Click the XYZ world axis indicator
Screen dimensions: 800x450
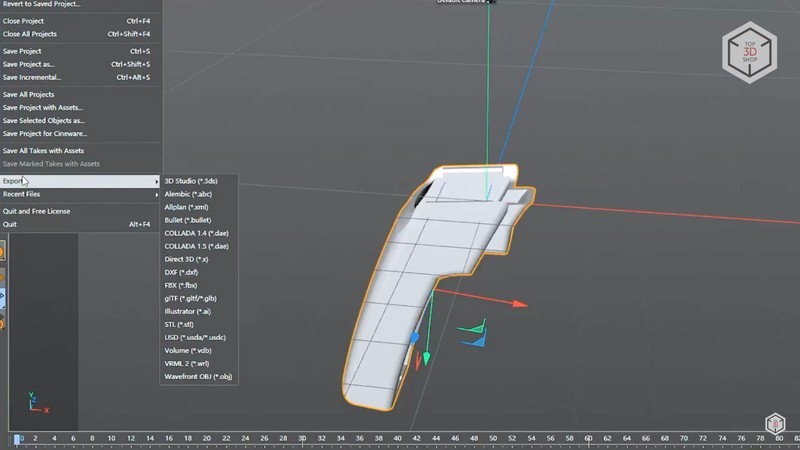[38, 403]
